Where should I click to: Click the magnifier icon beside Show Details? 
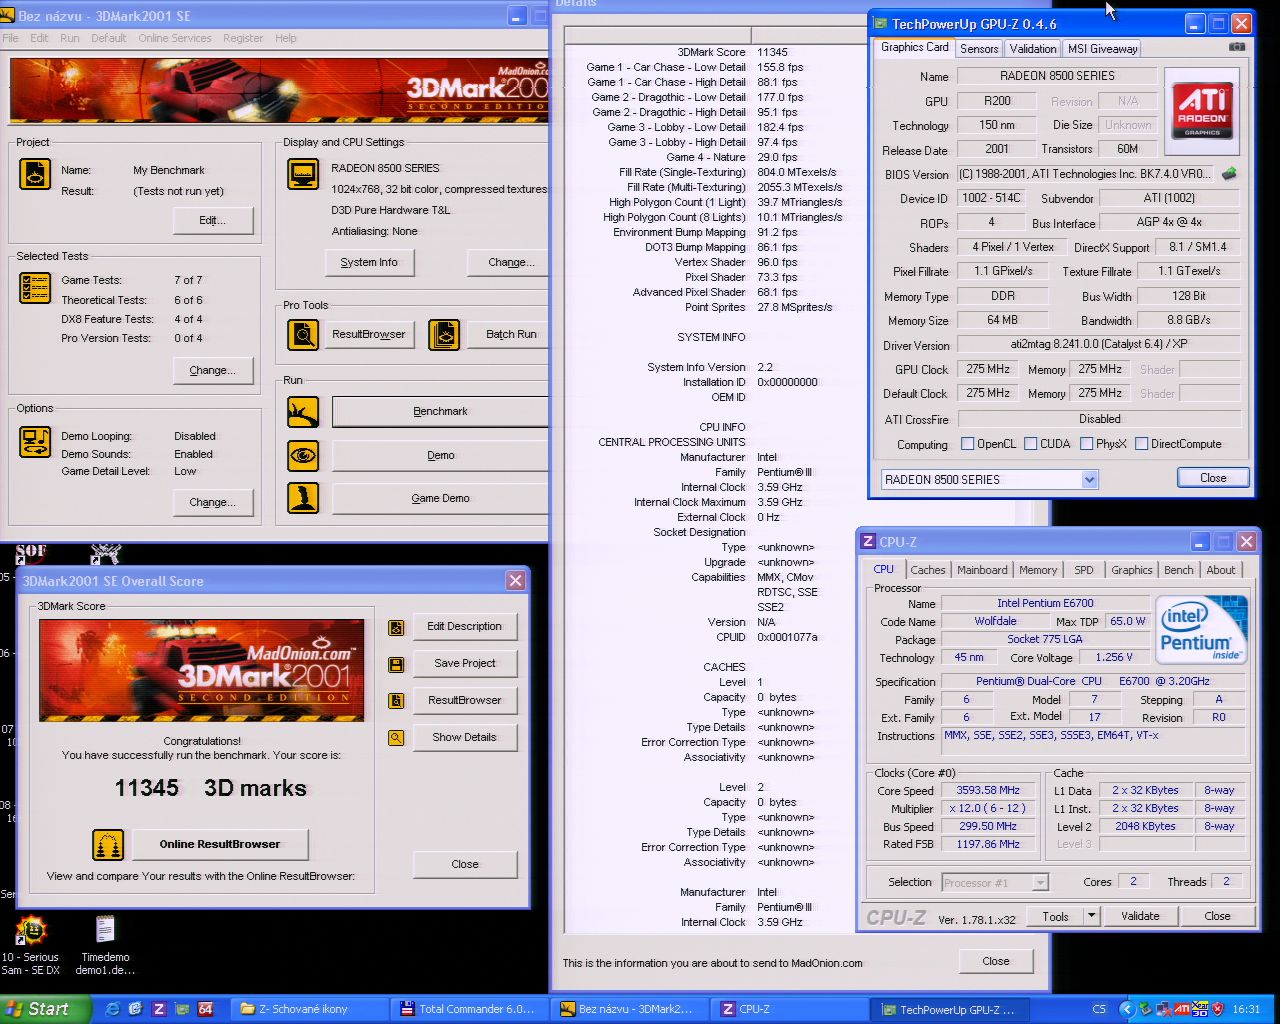397,738
